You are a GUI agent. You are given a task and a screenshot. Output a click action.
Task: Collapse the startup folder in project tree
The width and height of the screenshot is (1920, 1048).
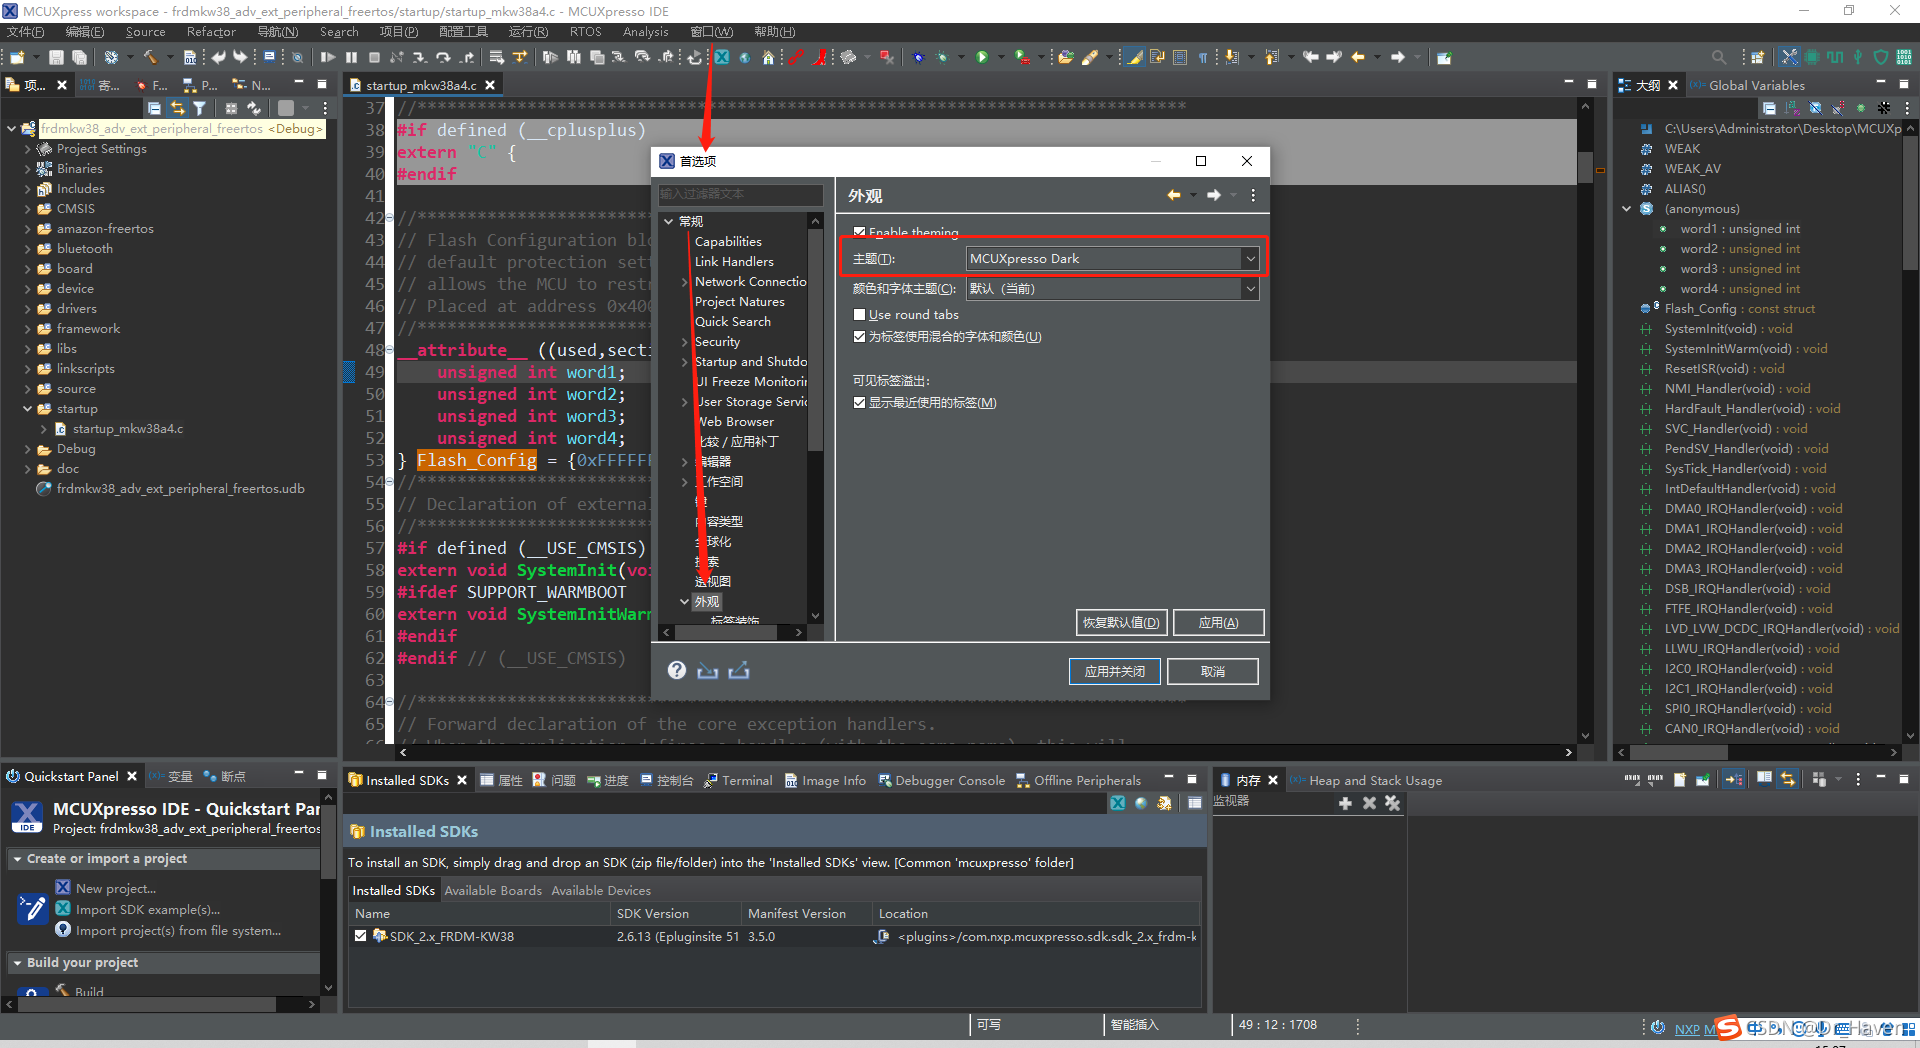(28, 409)
